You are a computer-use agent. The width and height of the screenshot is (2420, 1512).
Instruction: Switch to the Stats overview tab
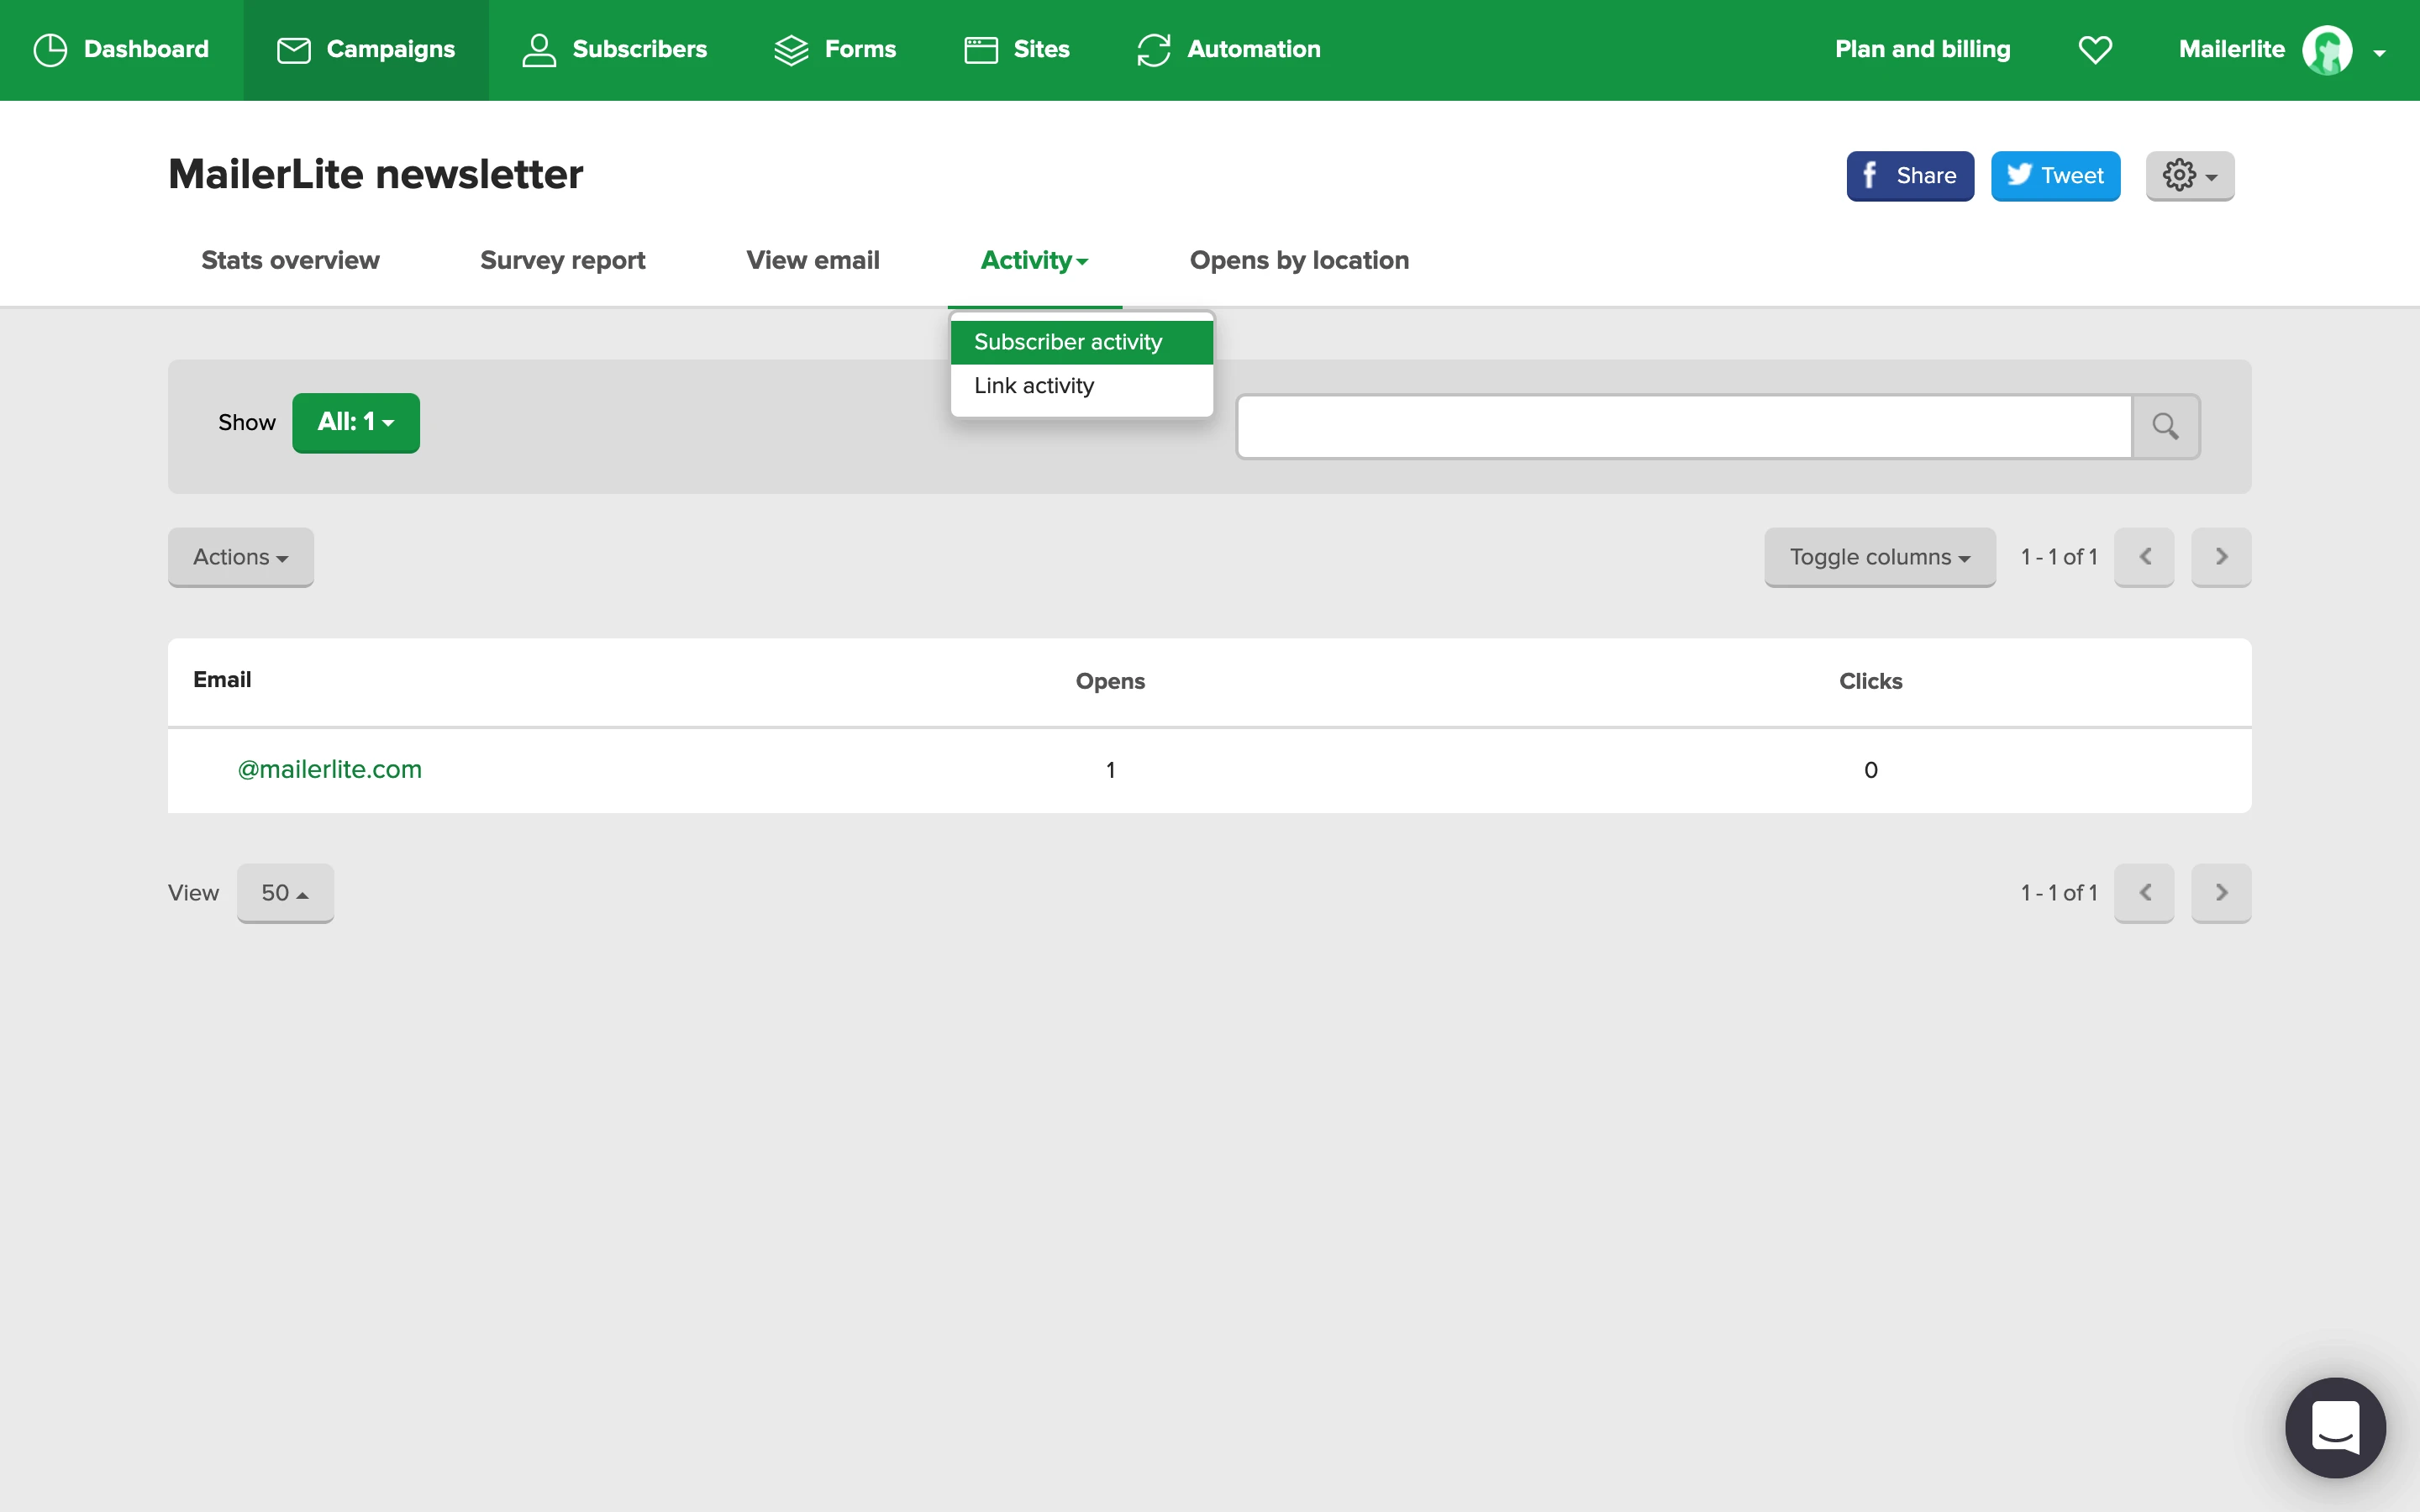click(x=290, y=261)
